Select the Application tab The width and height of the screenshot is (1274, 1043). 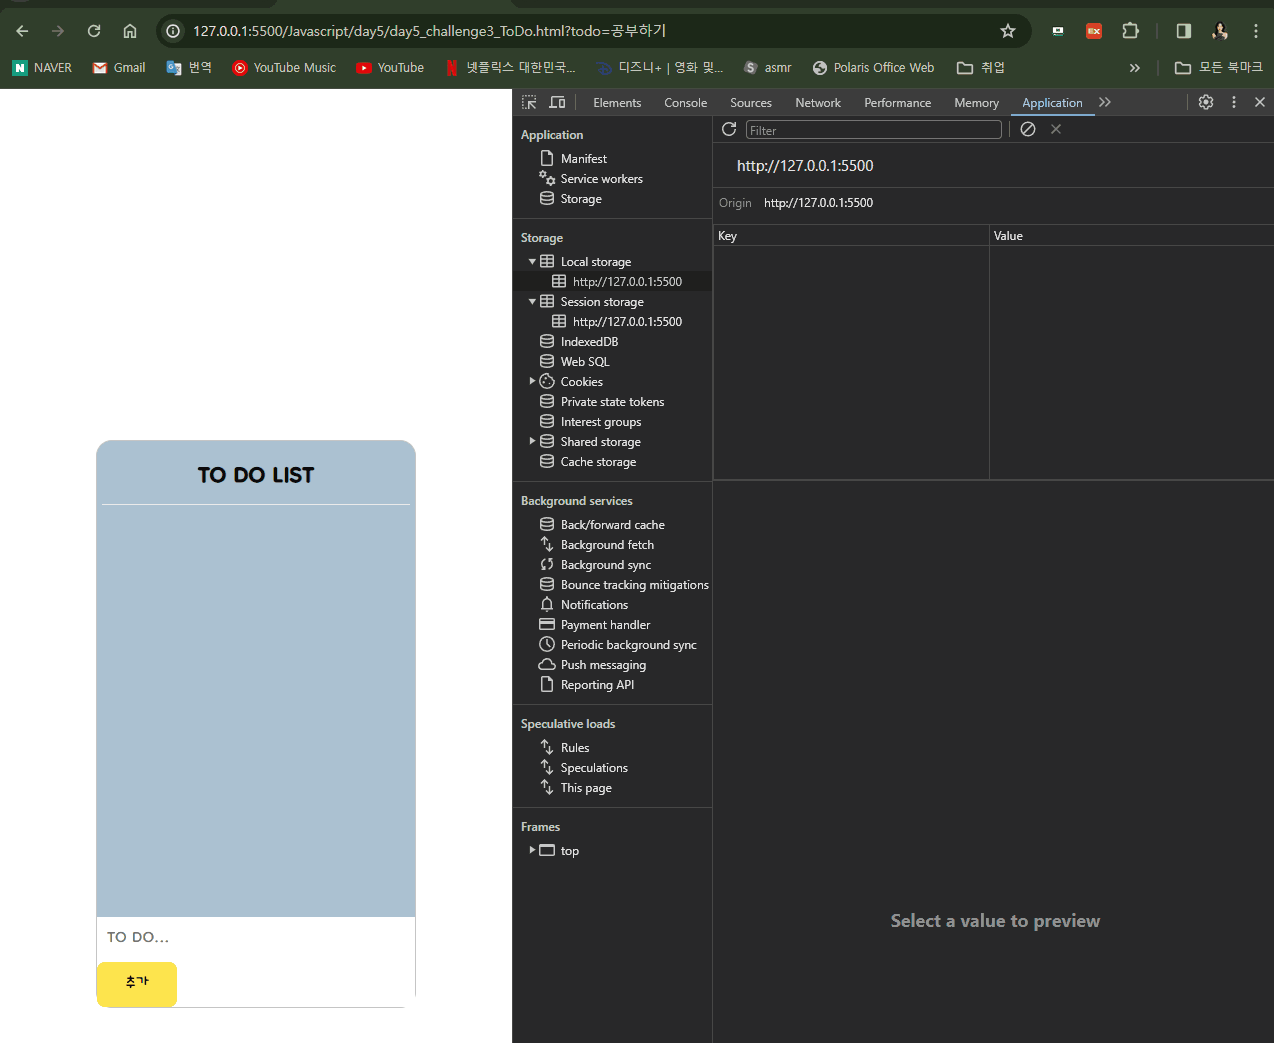pos(1052,103)
